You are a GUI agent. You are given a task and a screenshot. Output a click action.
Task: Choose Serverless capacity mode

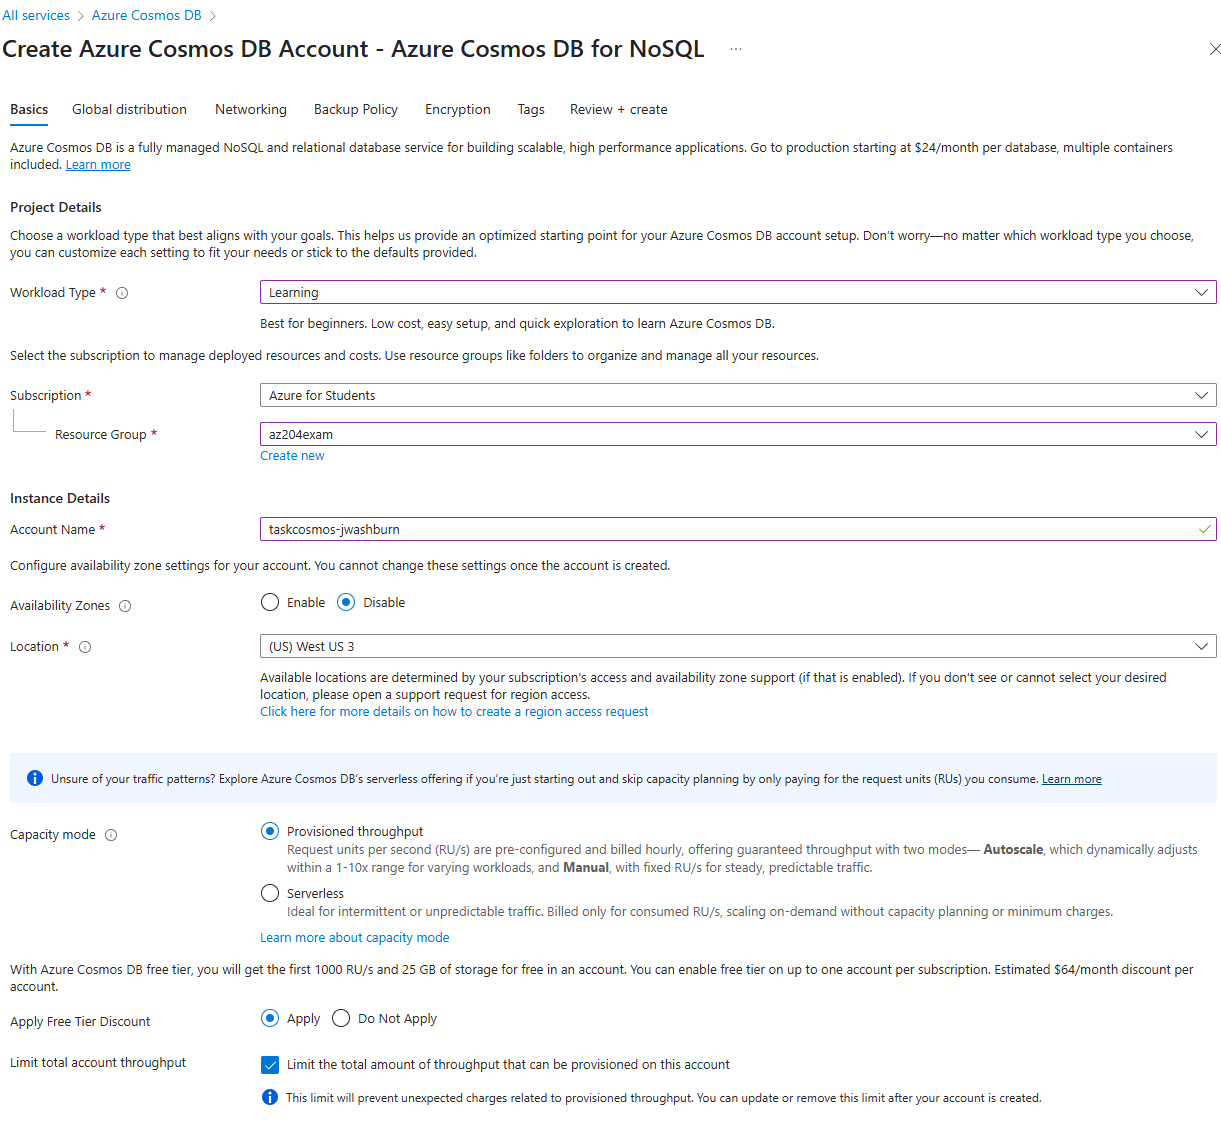click(x=270, y=893)
